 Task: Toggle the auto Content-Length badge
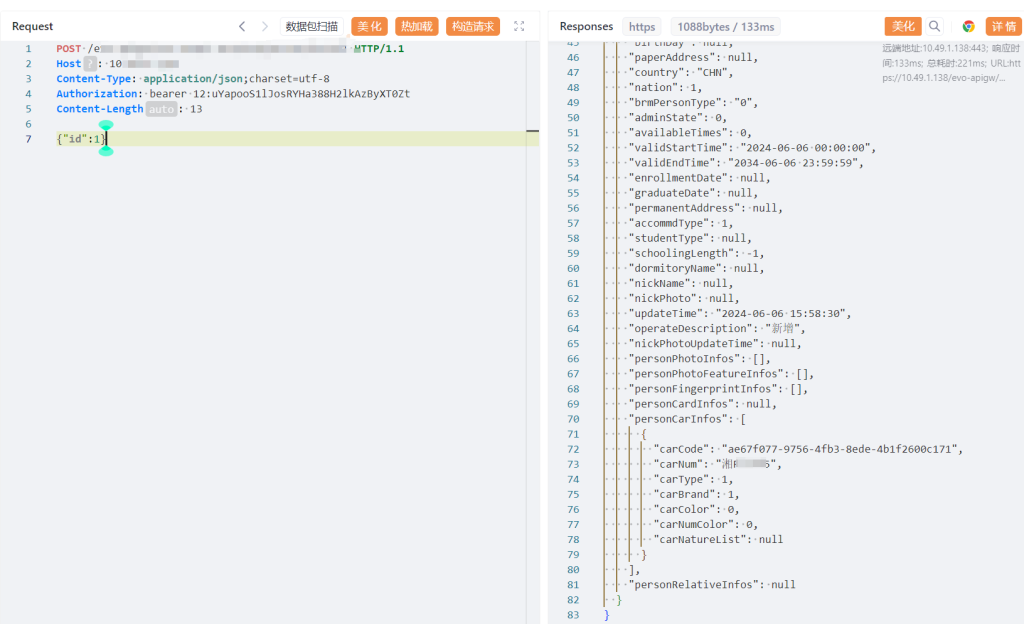160,109
